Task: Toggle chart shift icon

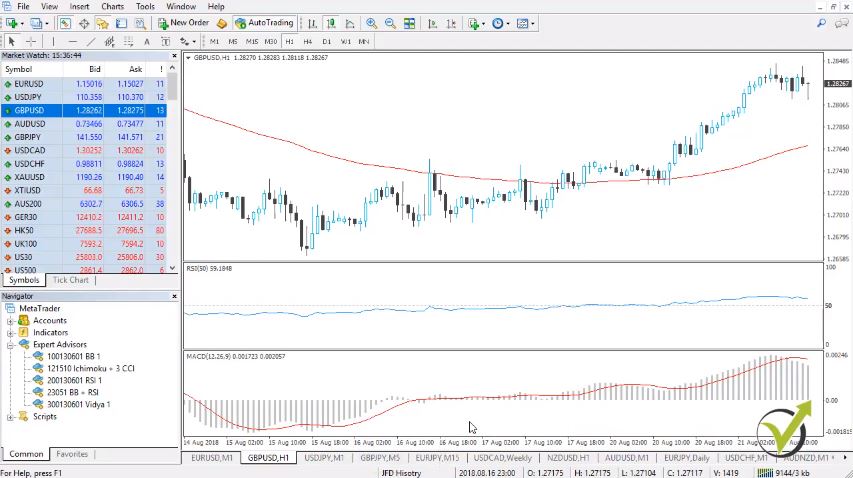Action: (x=451, y=23)
